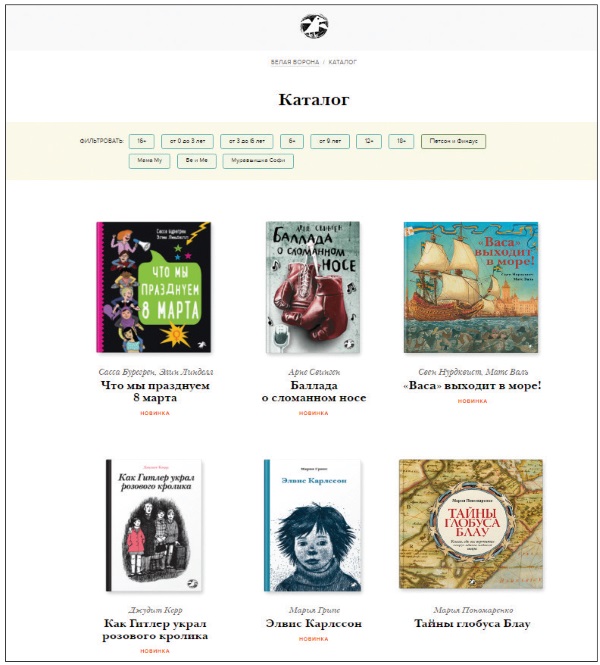Toggle the «от 0 до 3 лет» filter
600x665 pixels.
pyautogui.click(x=187, y=141)
